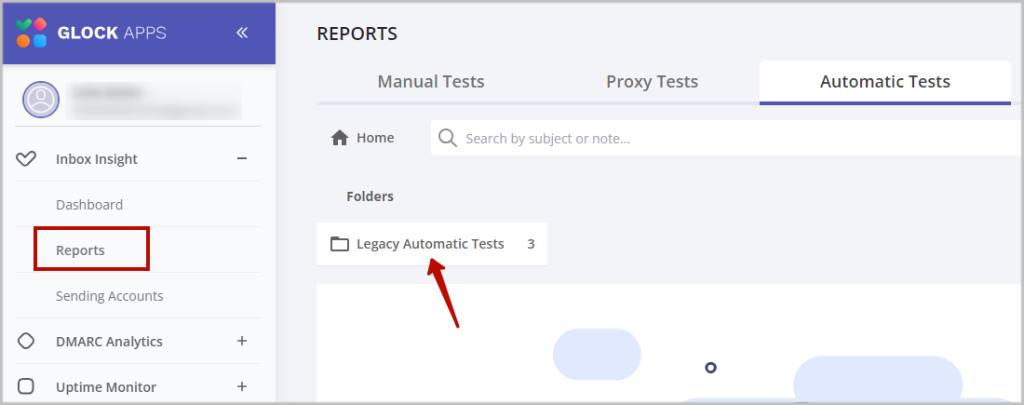The height and width of the screenshot is (405, 1024).
Task: Open Dashboard in the sidebar
Action: pos(89,204)
